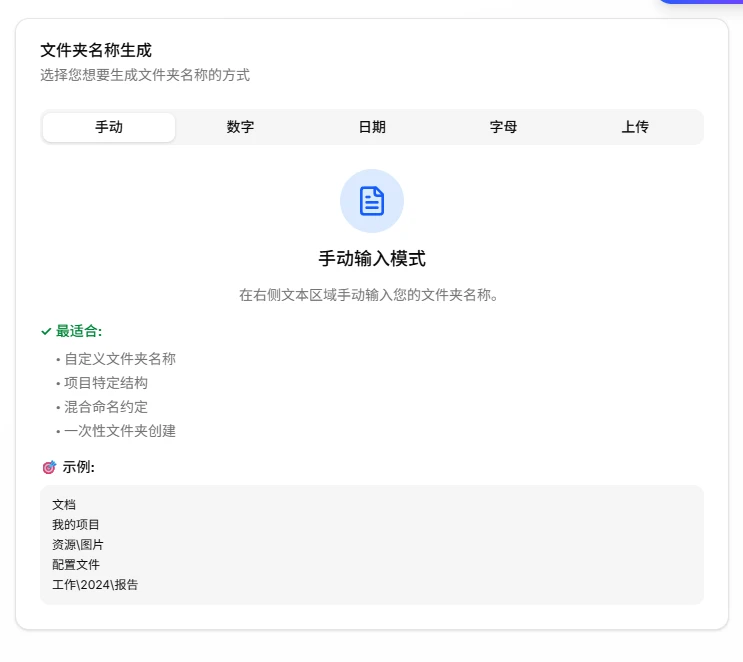
Task: Click the 文件夹名称生成 title
Action: pos(96,50)
